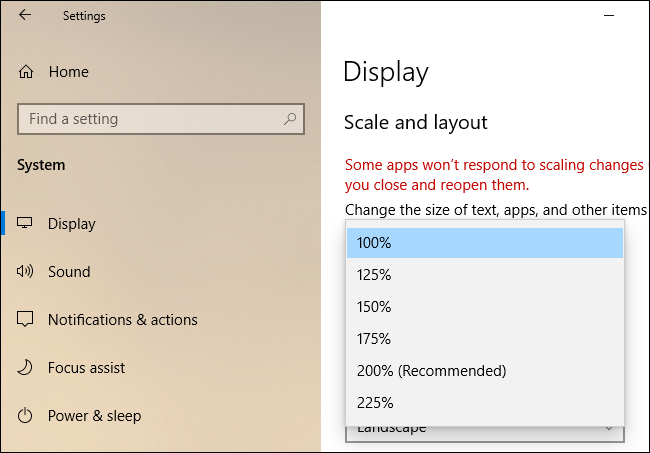Choose 225% scaling option
Viewport: 650px width, 453px height.
[x=484, y=403]
